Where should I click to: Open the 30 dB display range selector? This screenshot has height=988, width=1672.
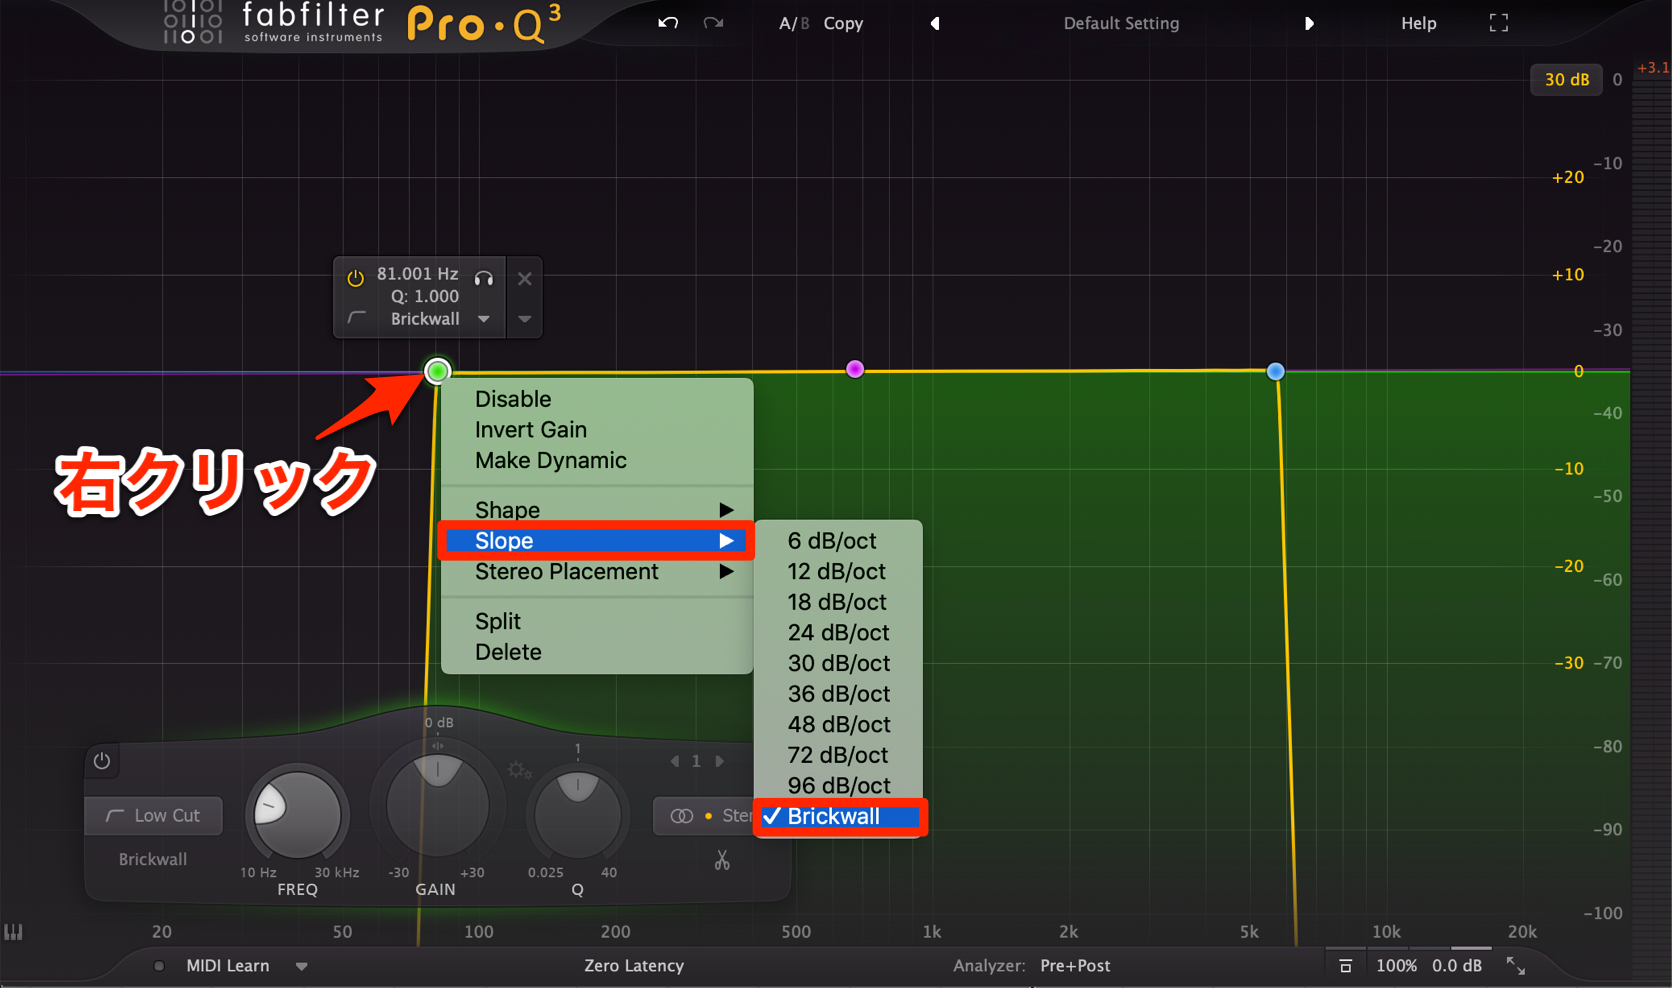coord(1566,80)
